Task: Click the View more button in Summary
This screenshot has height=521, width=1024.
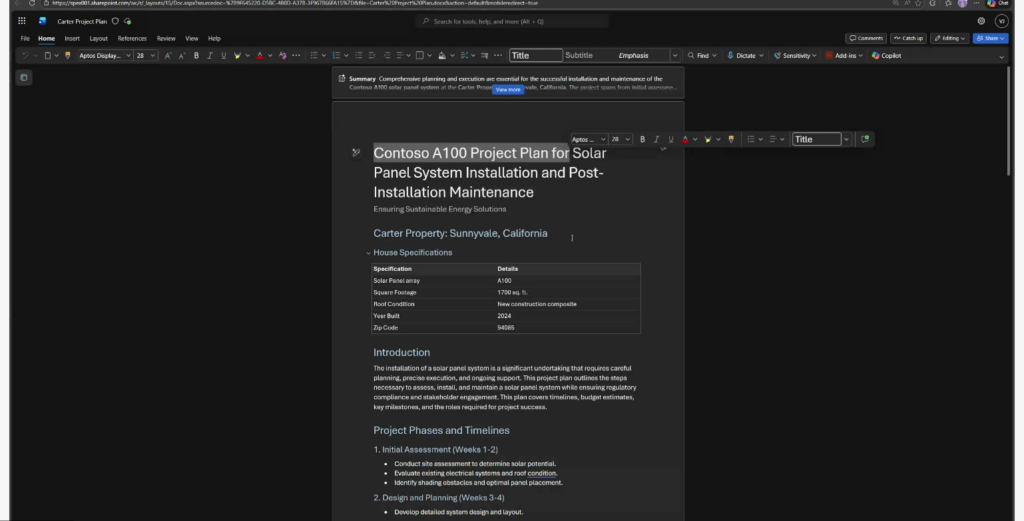Action: (x=508, y=90)
